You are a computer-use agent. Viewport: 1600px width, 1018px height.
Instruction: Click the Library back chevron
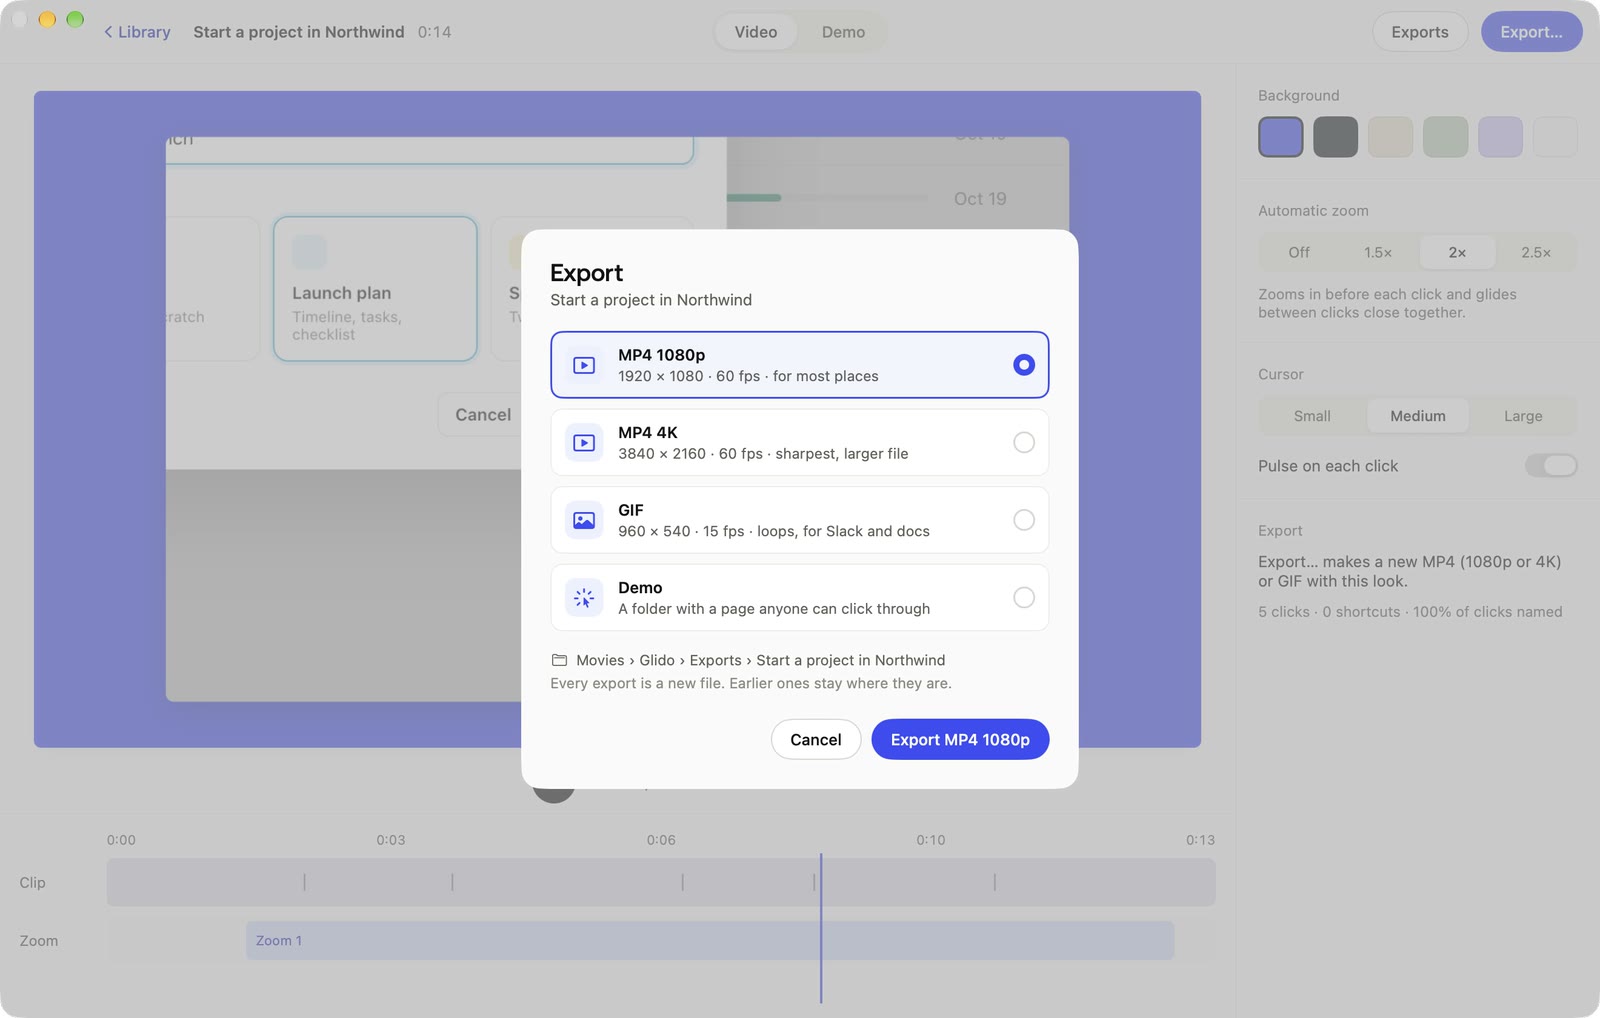coord(108,32)
